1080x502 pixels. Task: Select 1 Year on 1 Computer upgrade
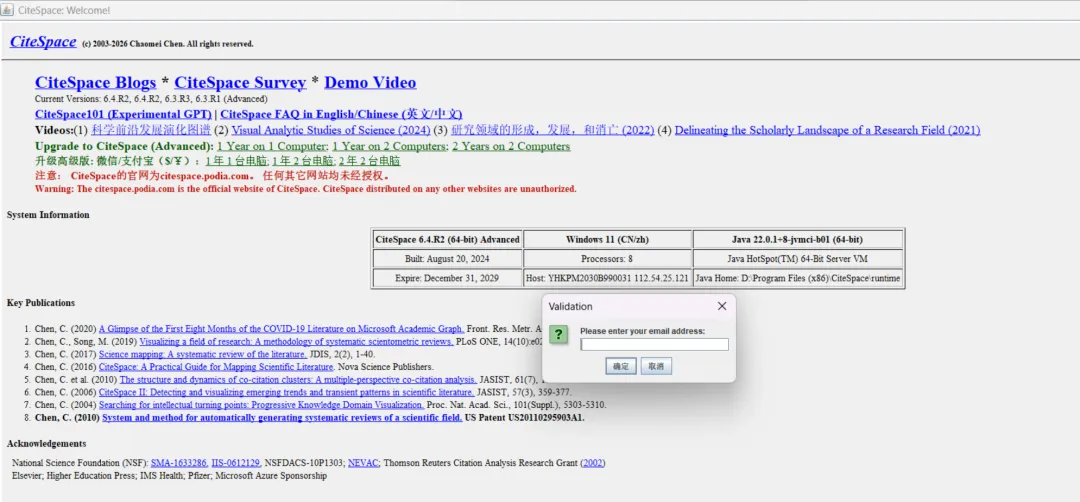tap(271, 147)
